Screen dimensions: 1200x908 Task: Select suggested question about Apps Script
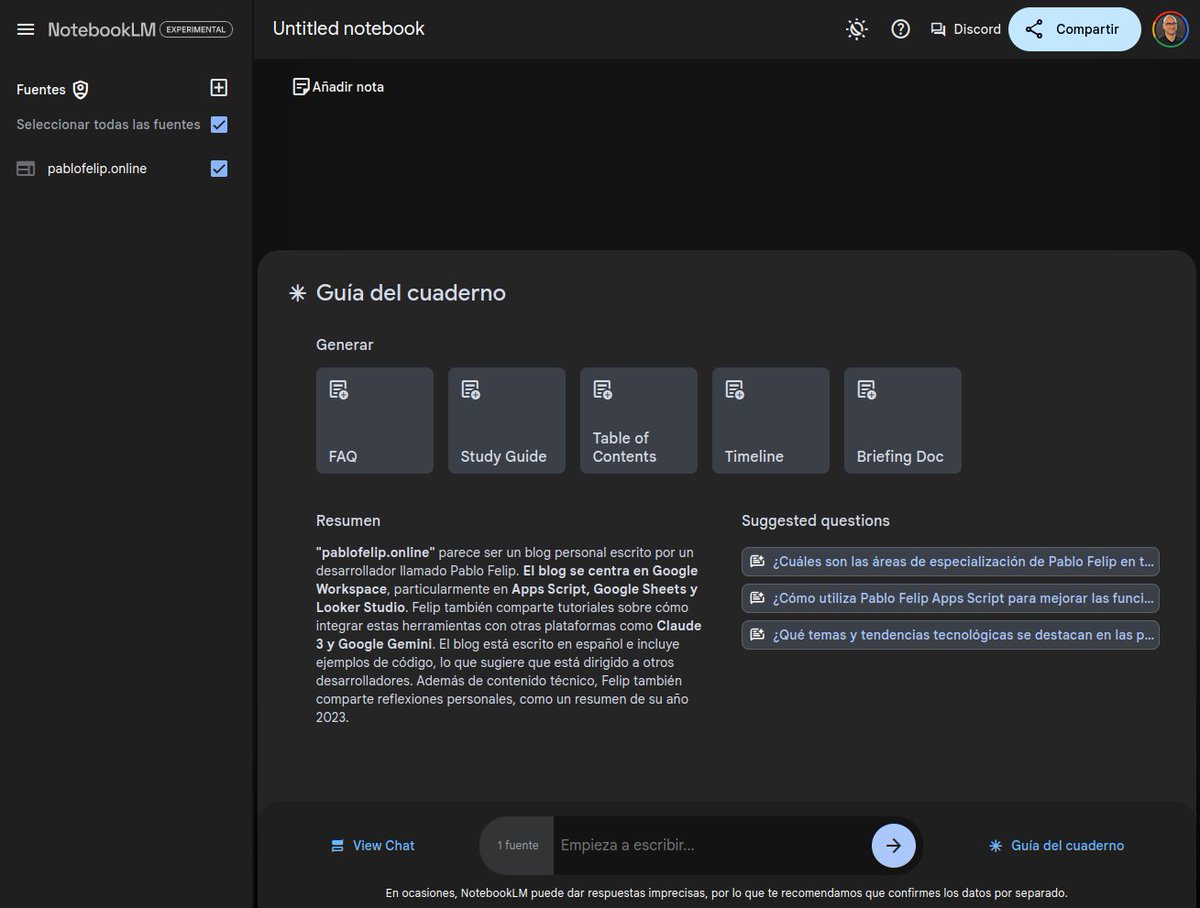click(951, 598)
